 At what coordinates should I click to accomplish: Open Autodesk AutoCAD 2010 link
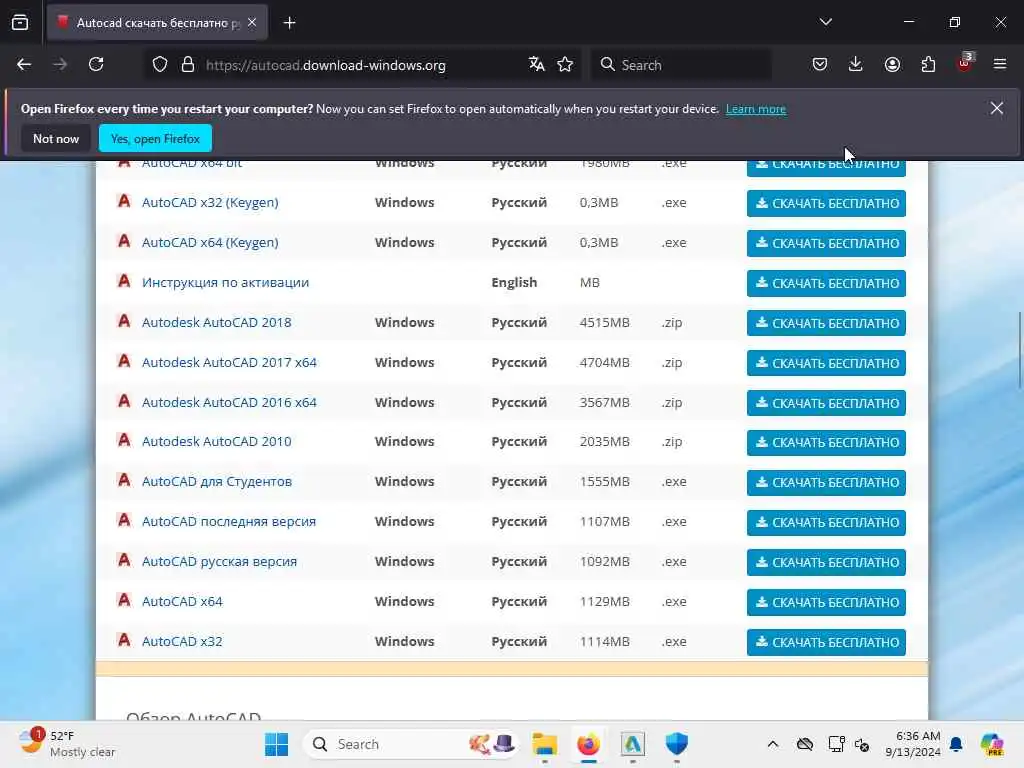pos(216,441)
